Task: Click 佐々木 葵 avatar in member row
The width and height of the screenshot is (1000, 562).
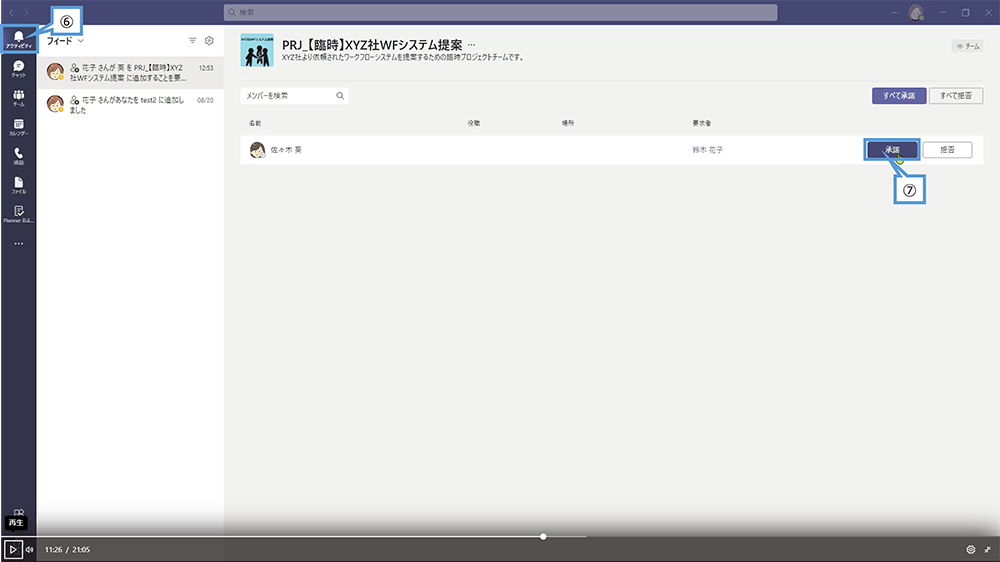Action: coord(257,150)
